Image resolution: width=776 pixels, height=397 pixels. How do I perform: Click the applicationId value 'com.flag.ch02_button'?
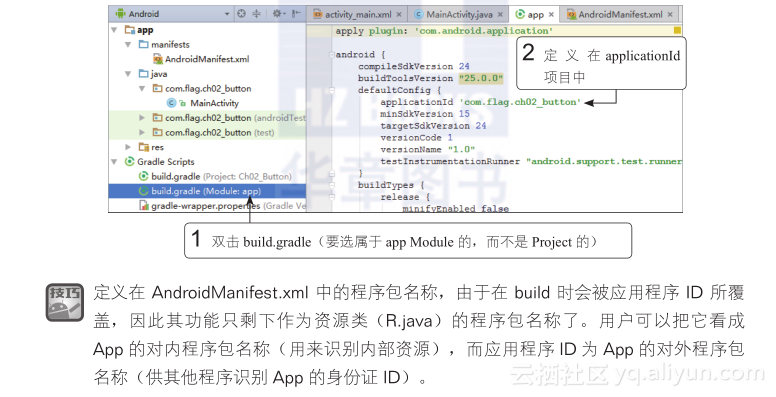(x=520, y=102)
